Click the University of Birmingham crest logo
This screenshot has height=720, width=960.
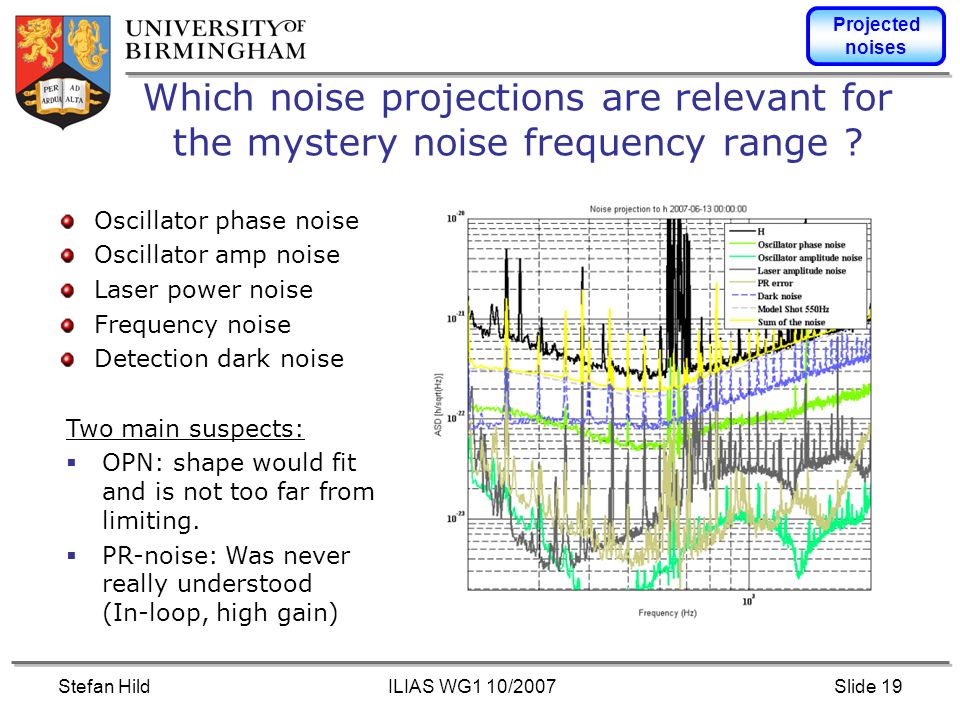[x=63, y=72]
